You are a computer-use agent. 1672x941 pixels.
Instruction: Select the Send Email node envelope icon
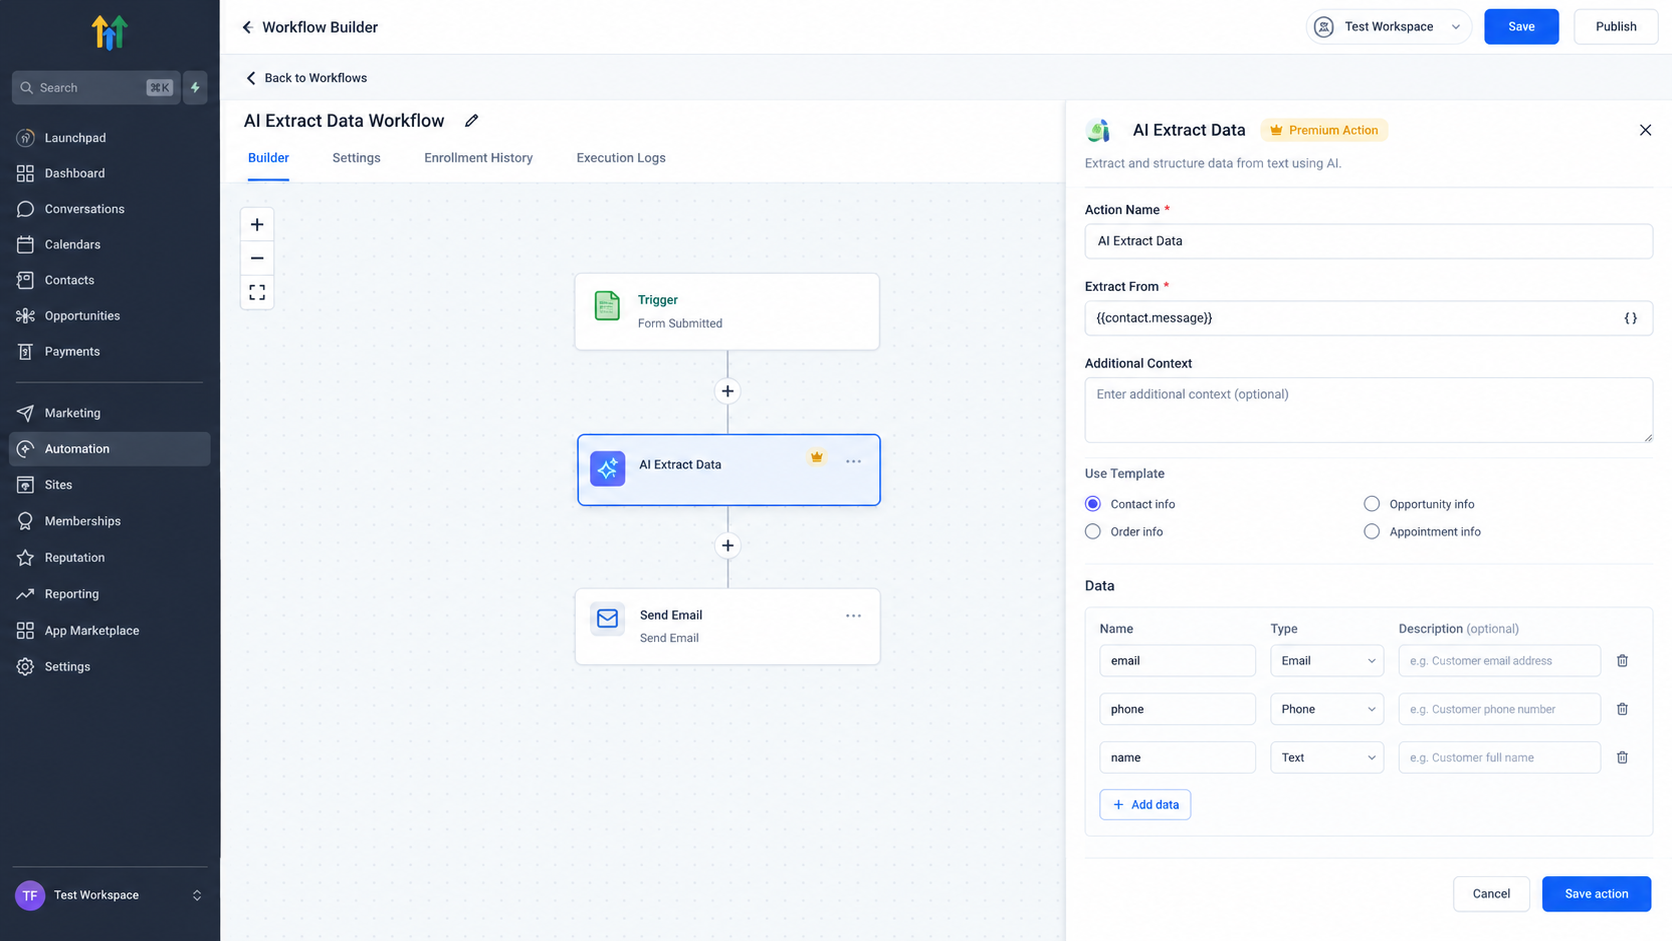pyautogui.click(x=607, y=619)
